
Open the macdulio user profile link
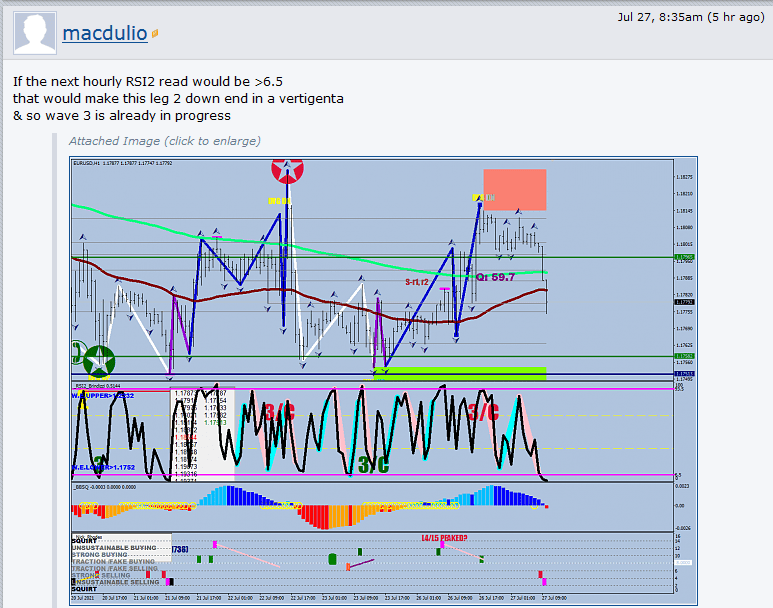tap(104, 33)
